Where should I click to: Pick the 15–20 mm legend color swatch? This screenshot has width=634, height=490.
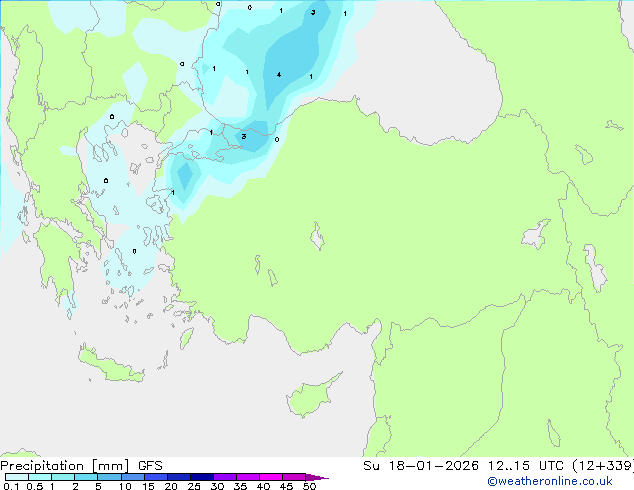click(156, 477)
